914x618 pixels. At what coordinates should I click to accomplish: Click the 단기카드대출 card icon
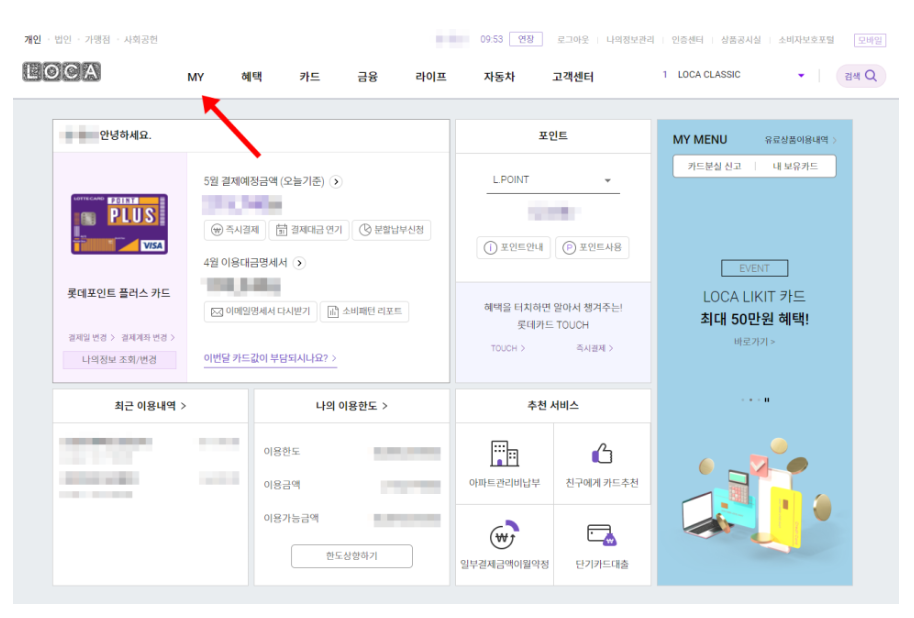pos(602,534)
